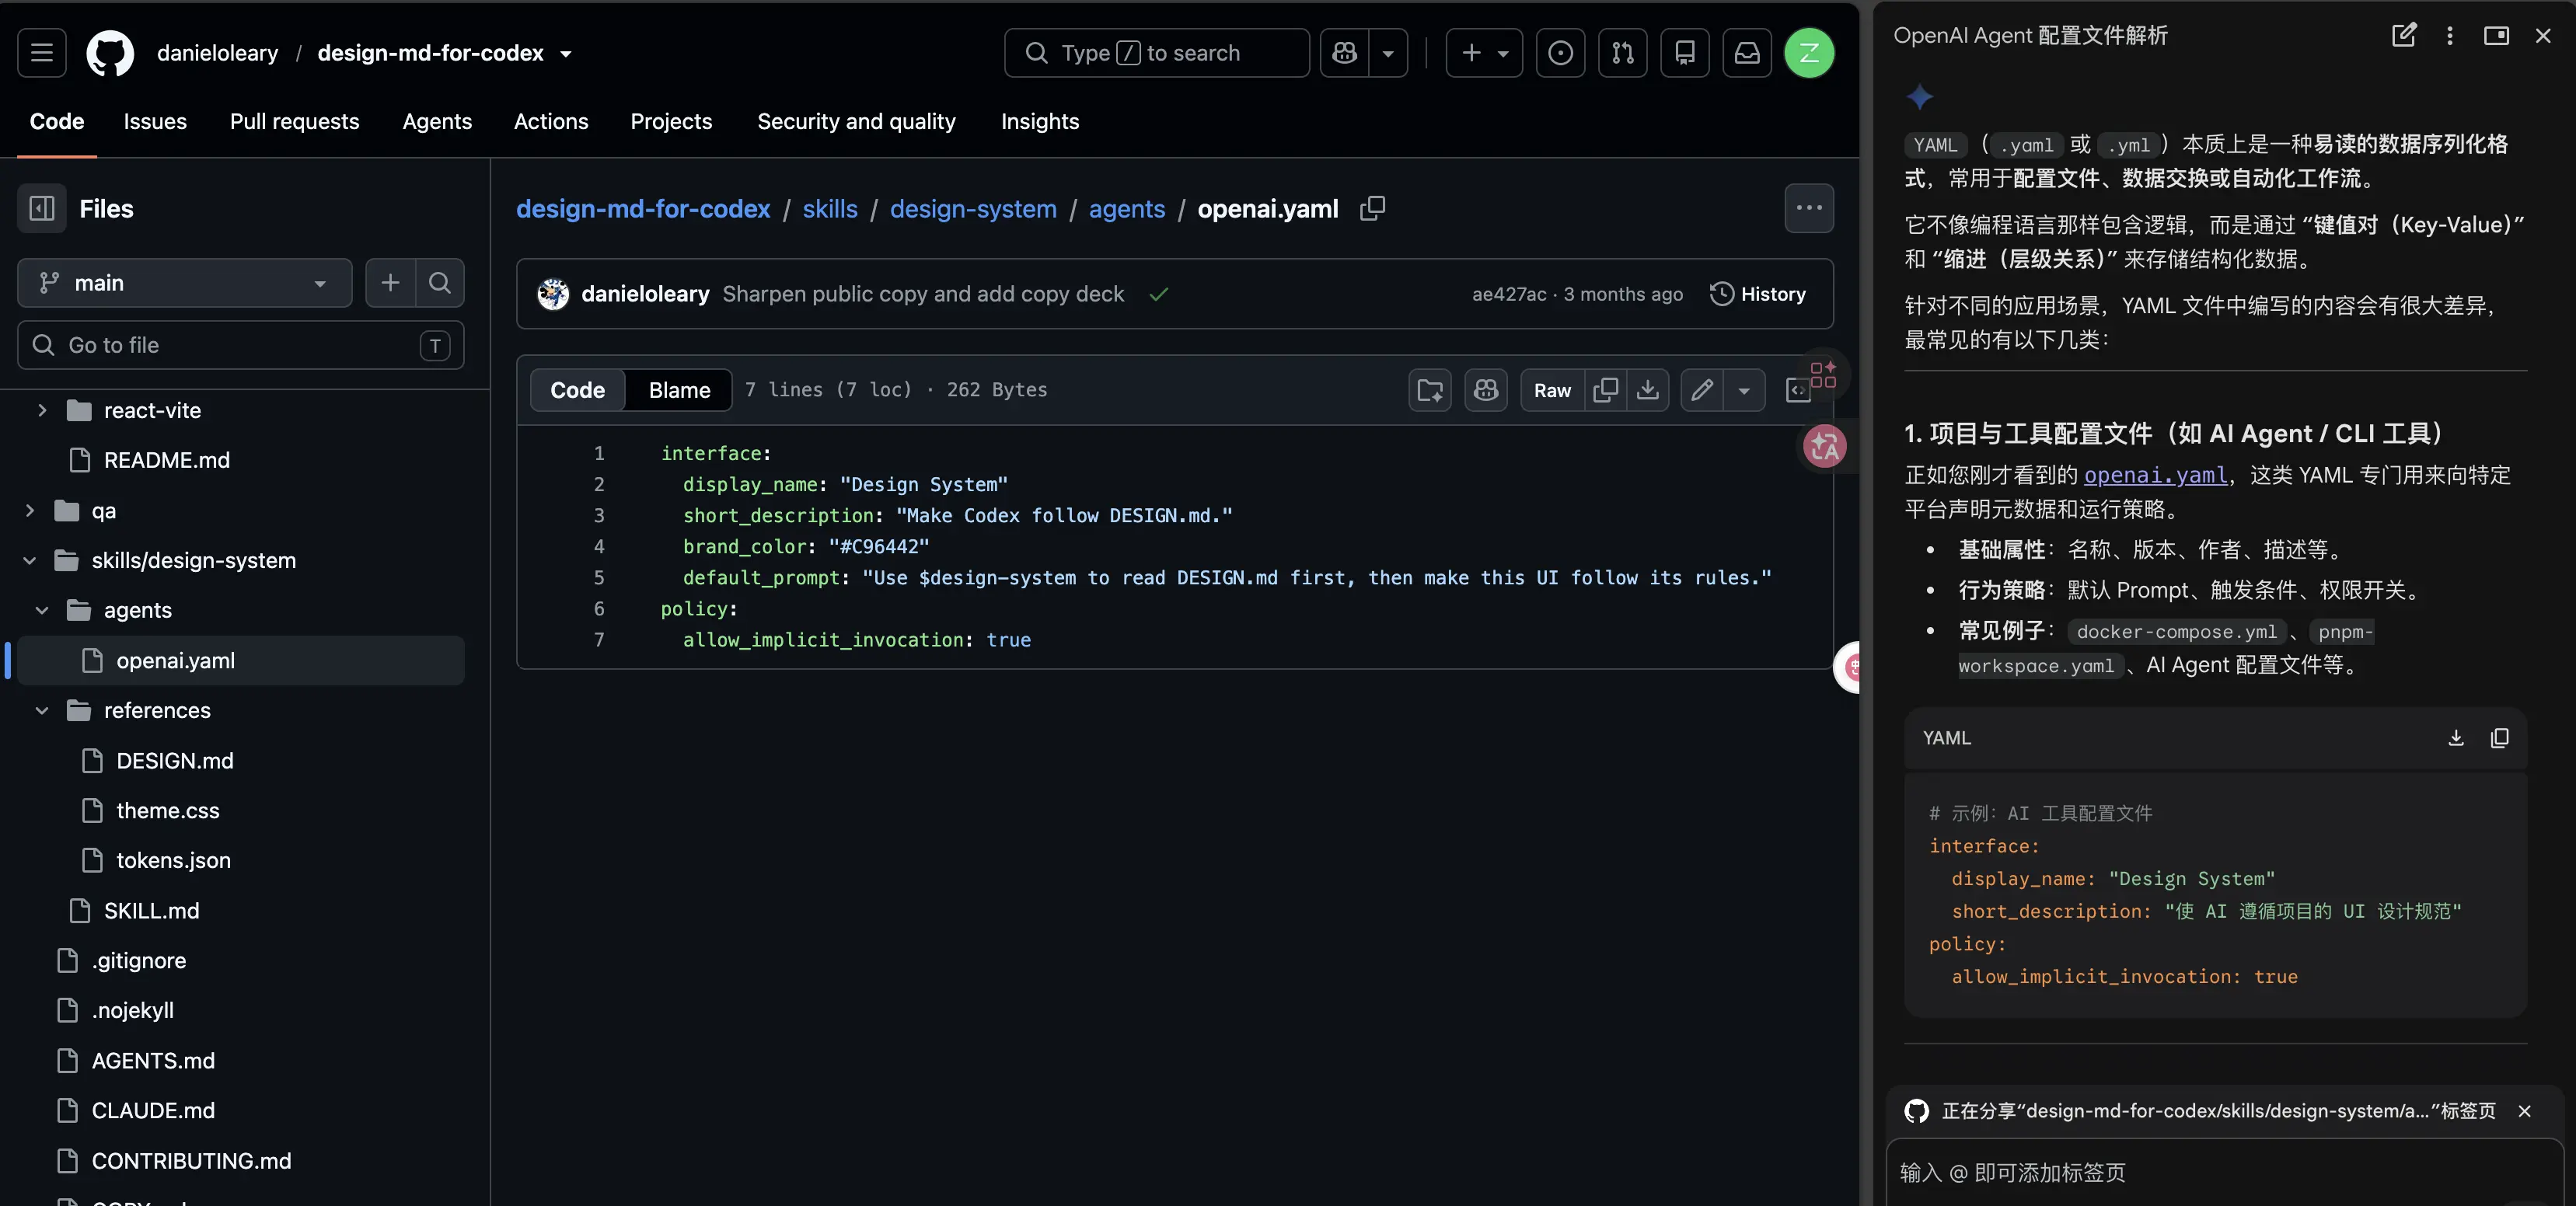Open symbols panel icon

[1798, 390]
